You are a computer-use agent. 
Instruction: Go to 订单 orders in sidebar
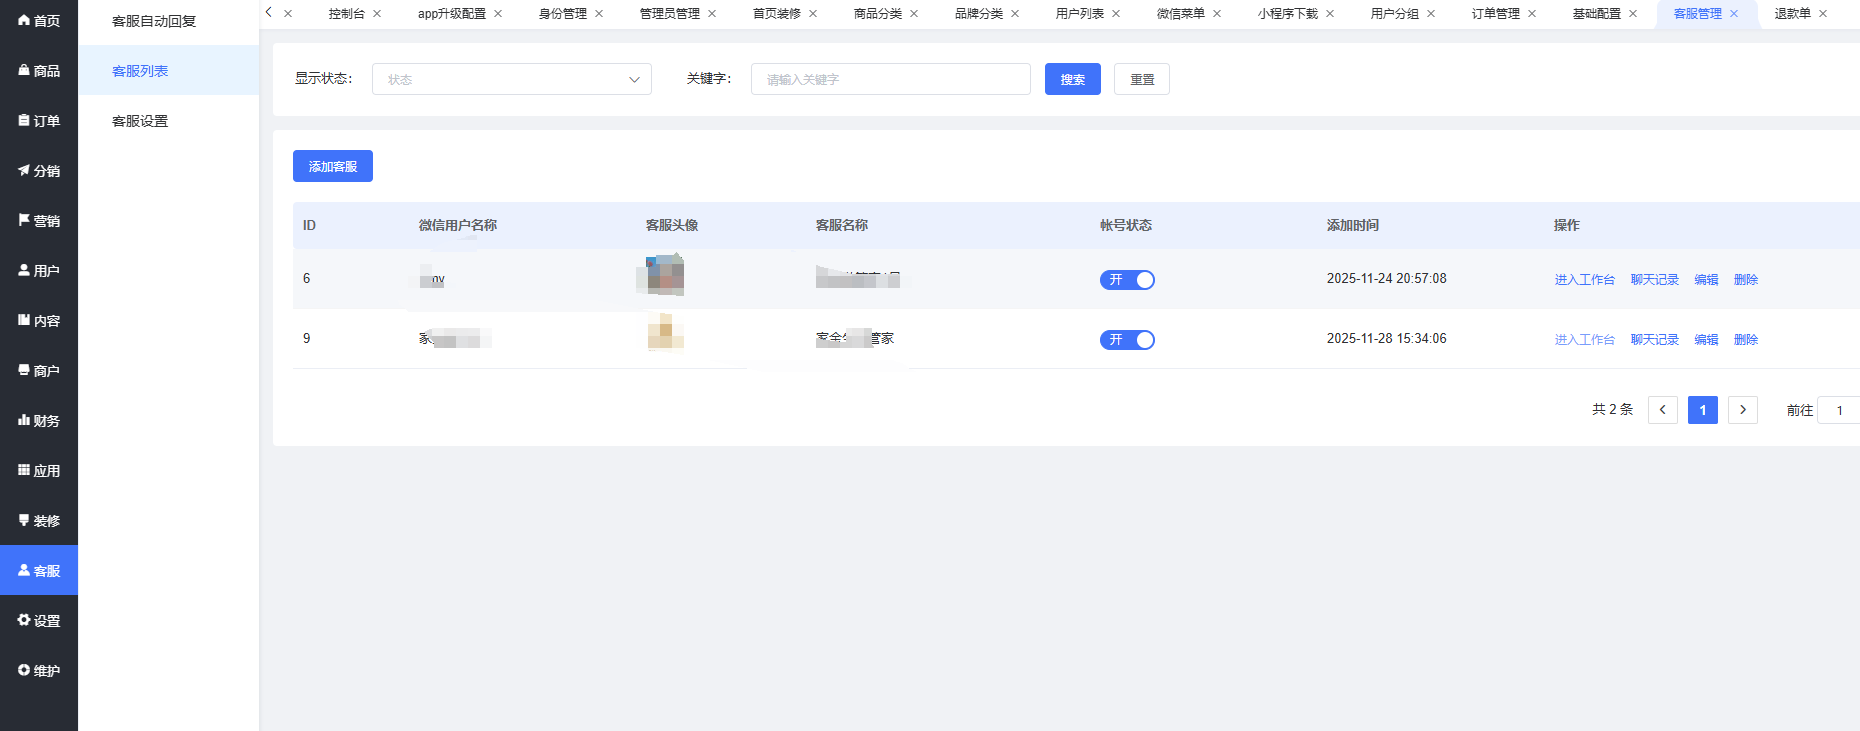39,121
